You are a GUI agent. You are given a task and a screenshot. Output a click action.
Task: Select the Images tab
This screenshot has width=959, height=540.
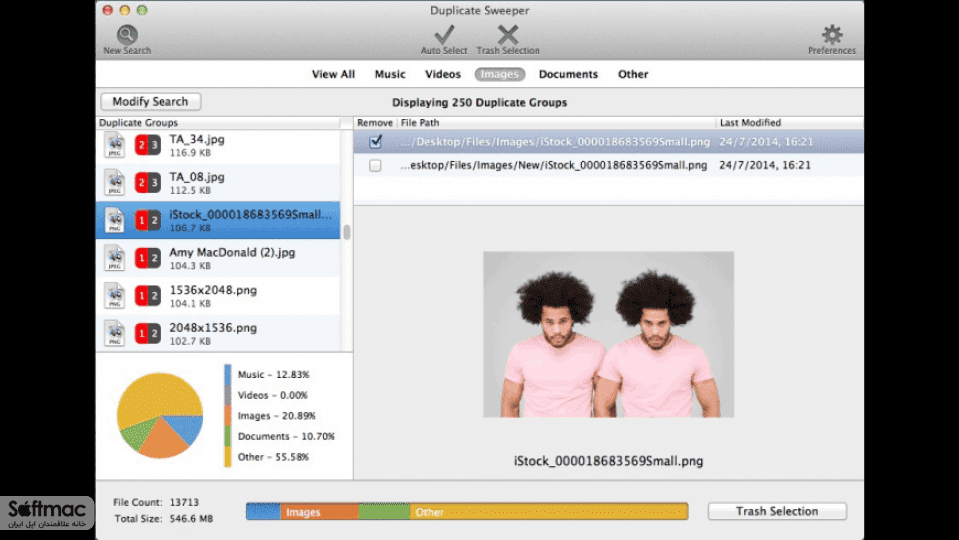point(500,74)
